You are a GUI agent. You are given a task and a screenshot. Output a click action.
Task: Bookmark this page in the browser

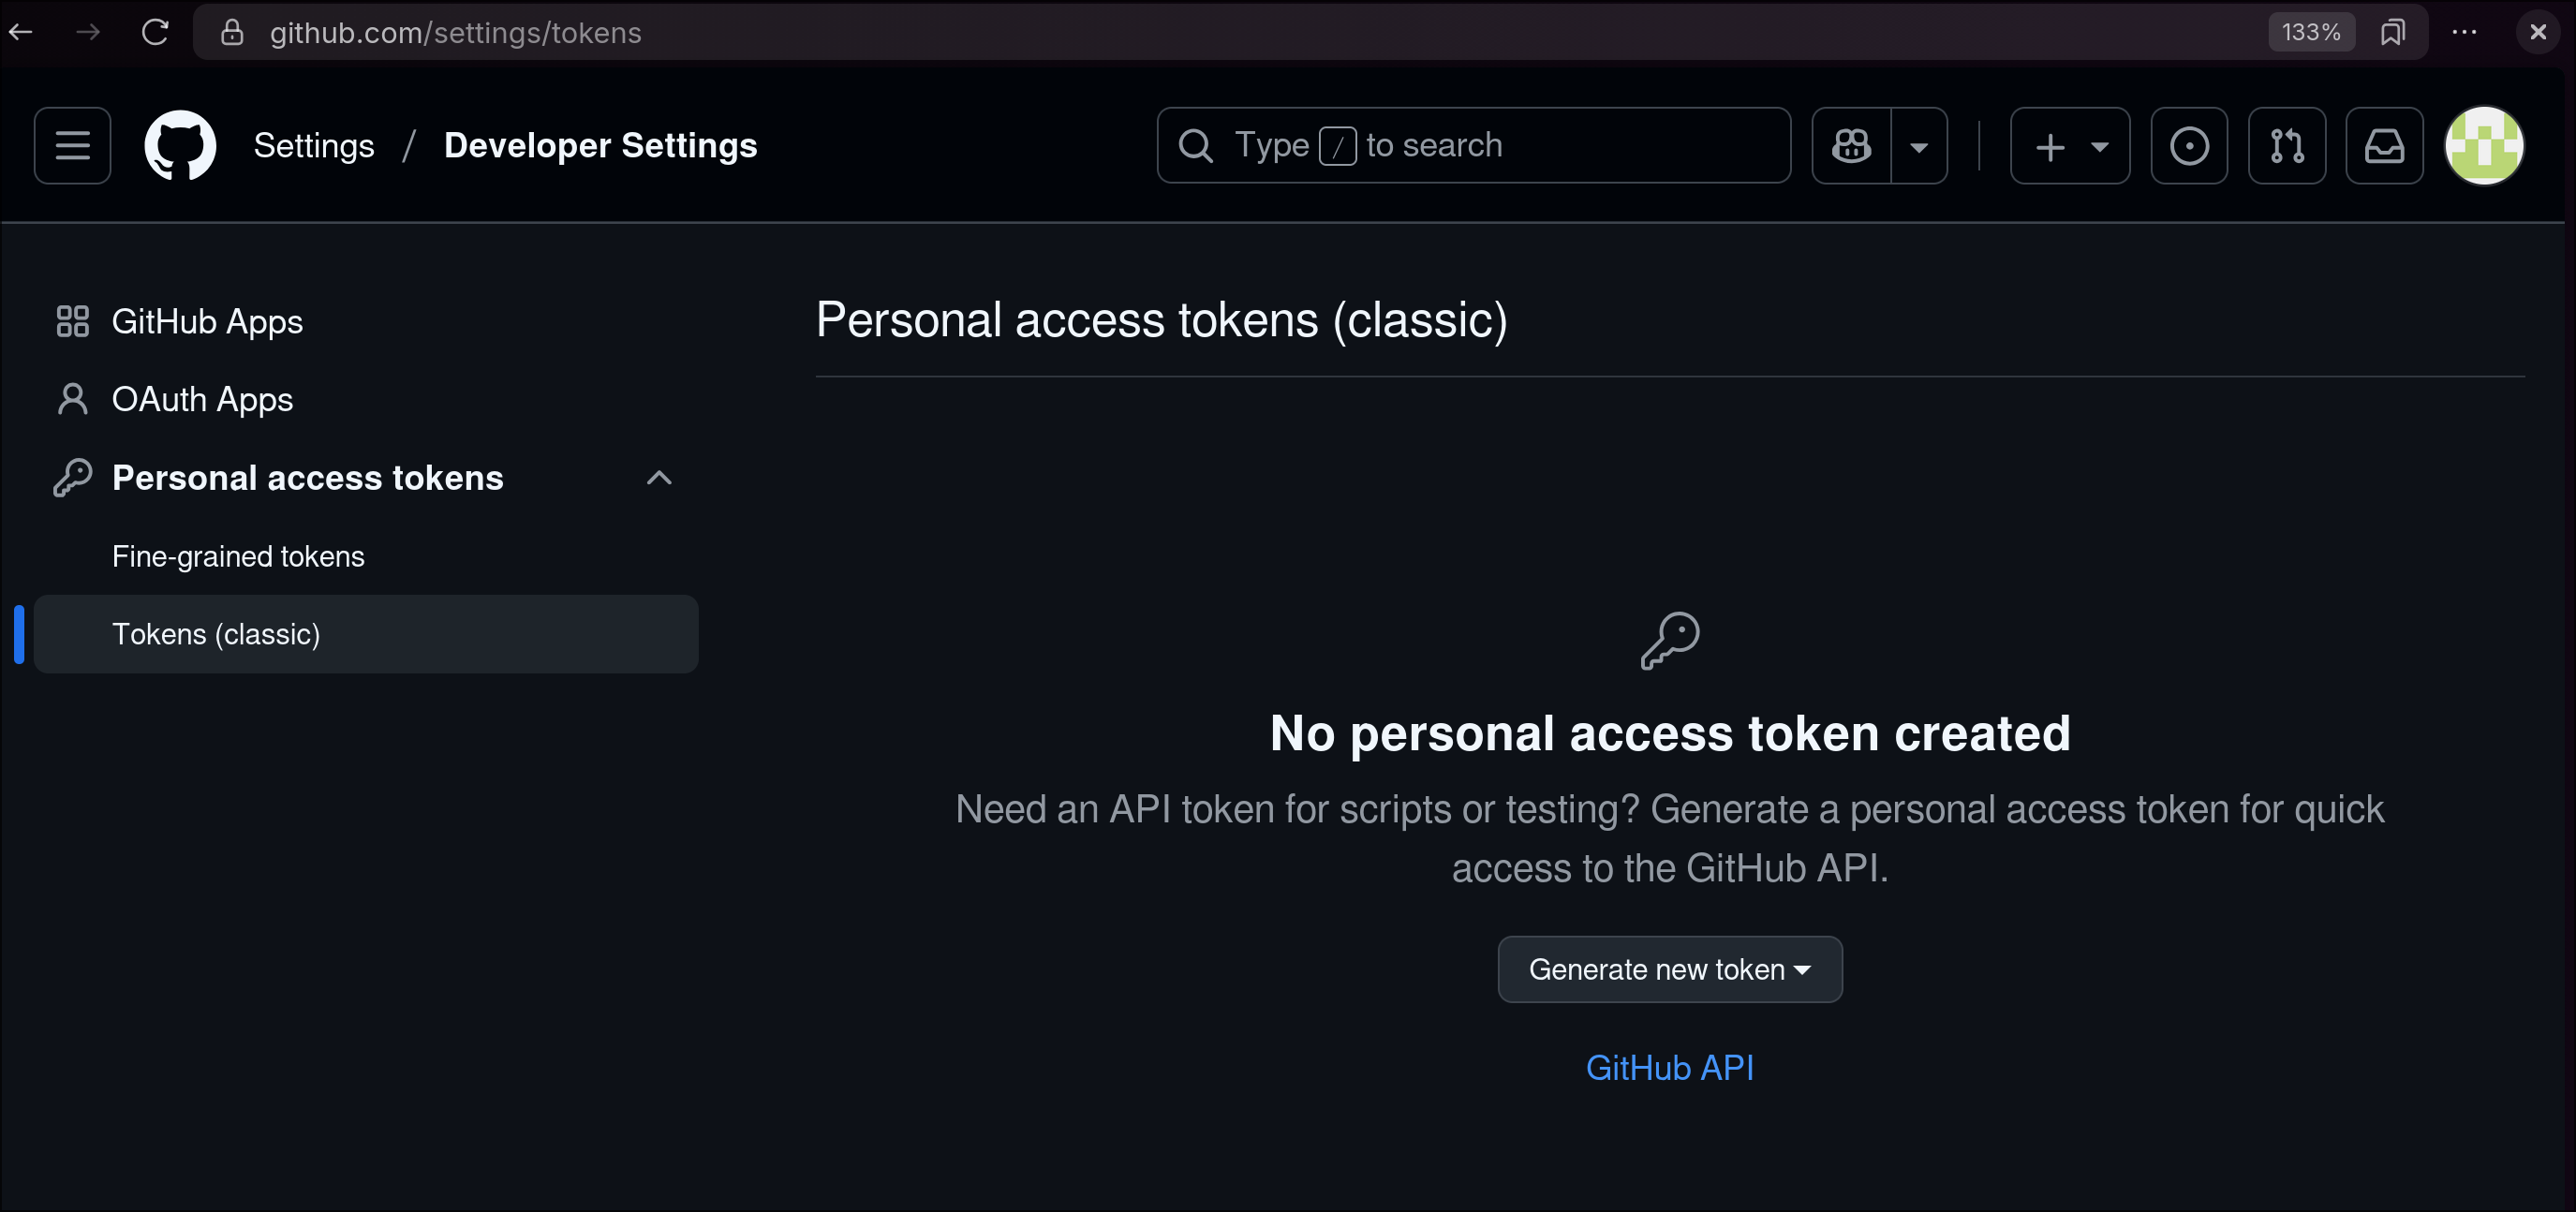click(2392, 32)
